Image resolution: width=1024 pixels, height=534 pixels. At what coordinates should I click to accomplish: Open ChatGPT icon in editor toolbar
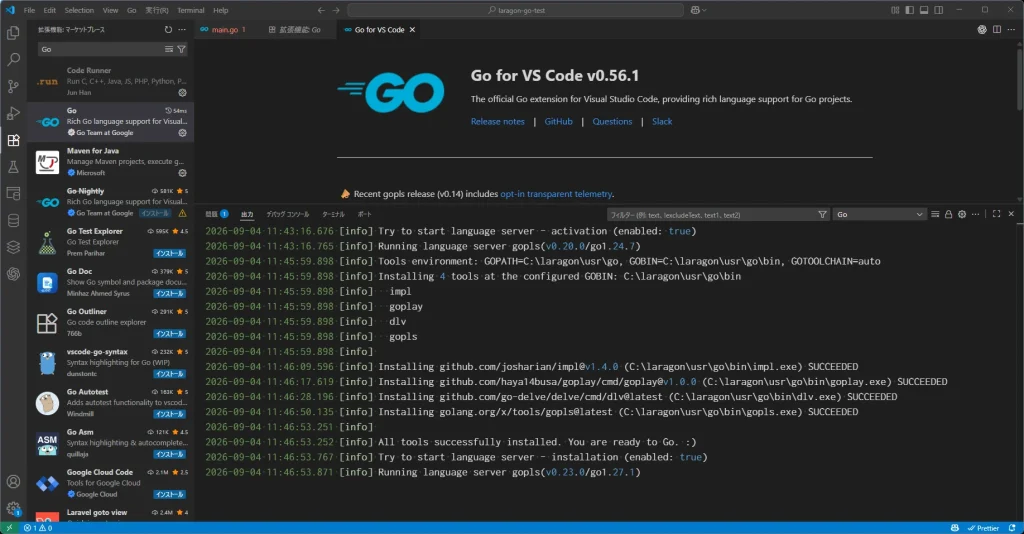click(x=982, y=29)
